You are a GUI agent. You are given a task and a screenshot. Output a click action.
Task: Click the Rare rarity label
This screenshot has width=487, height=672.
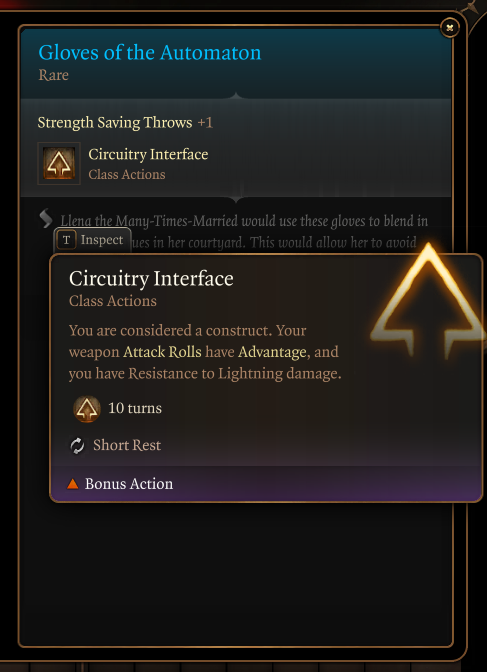pyautogui.click(x=54, y=75)
